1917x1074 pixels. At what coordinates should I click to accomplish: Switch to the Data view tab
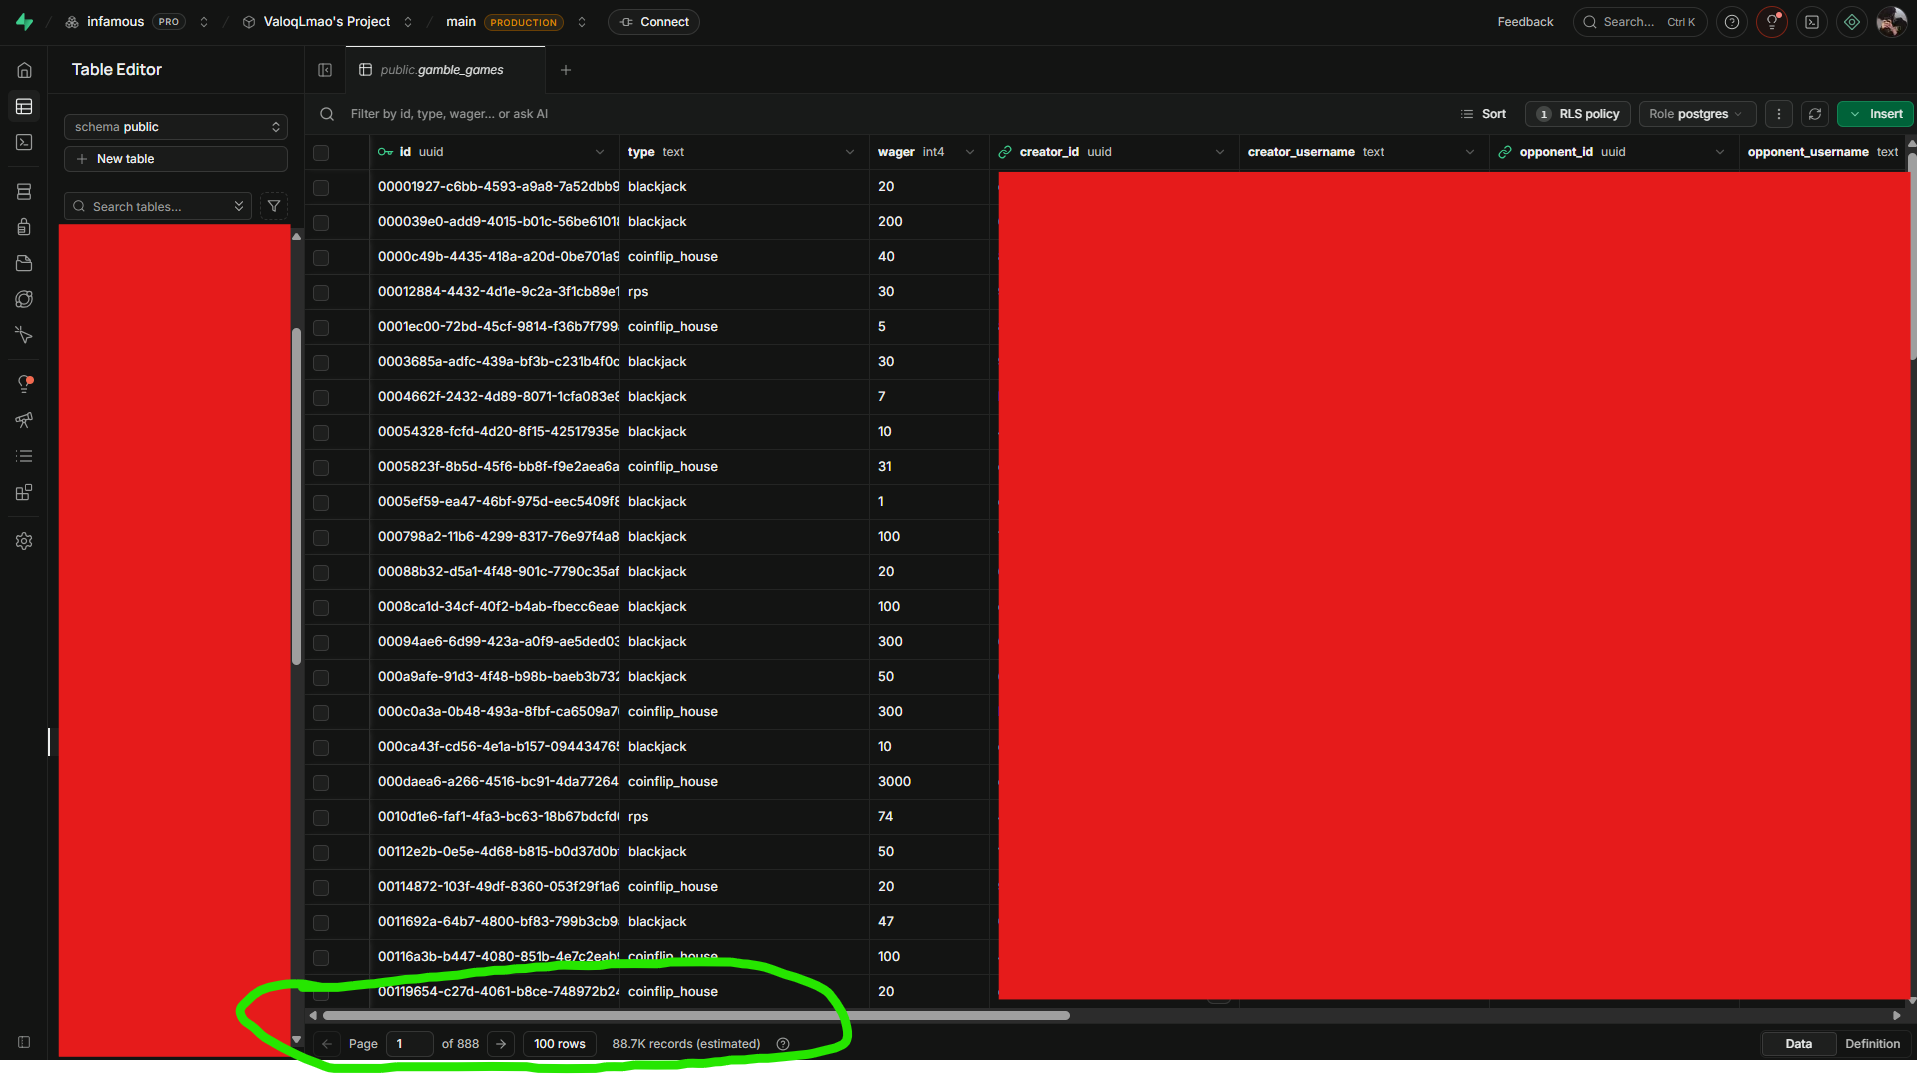[1798, 1044]
